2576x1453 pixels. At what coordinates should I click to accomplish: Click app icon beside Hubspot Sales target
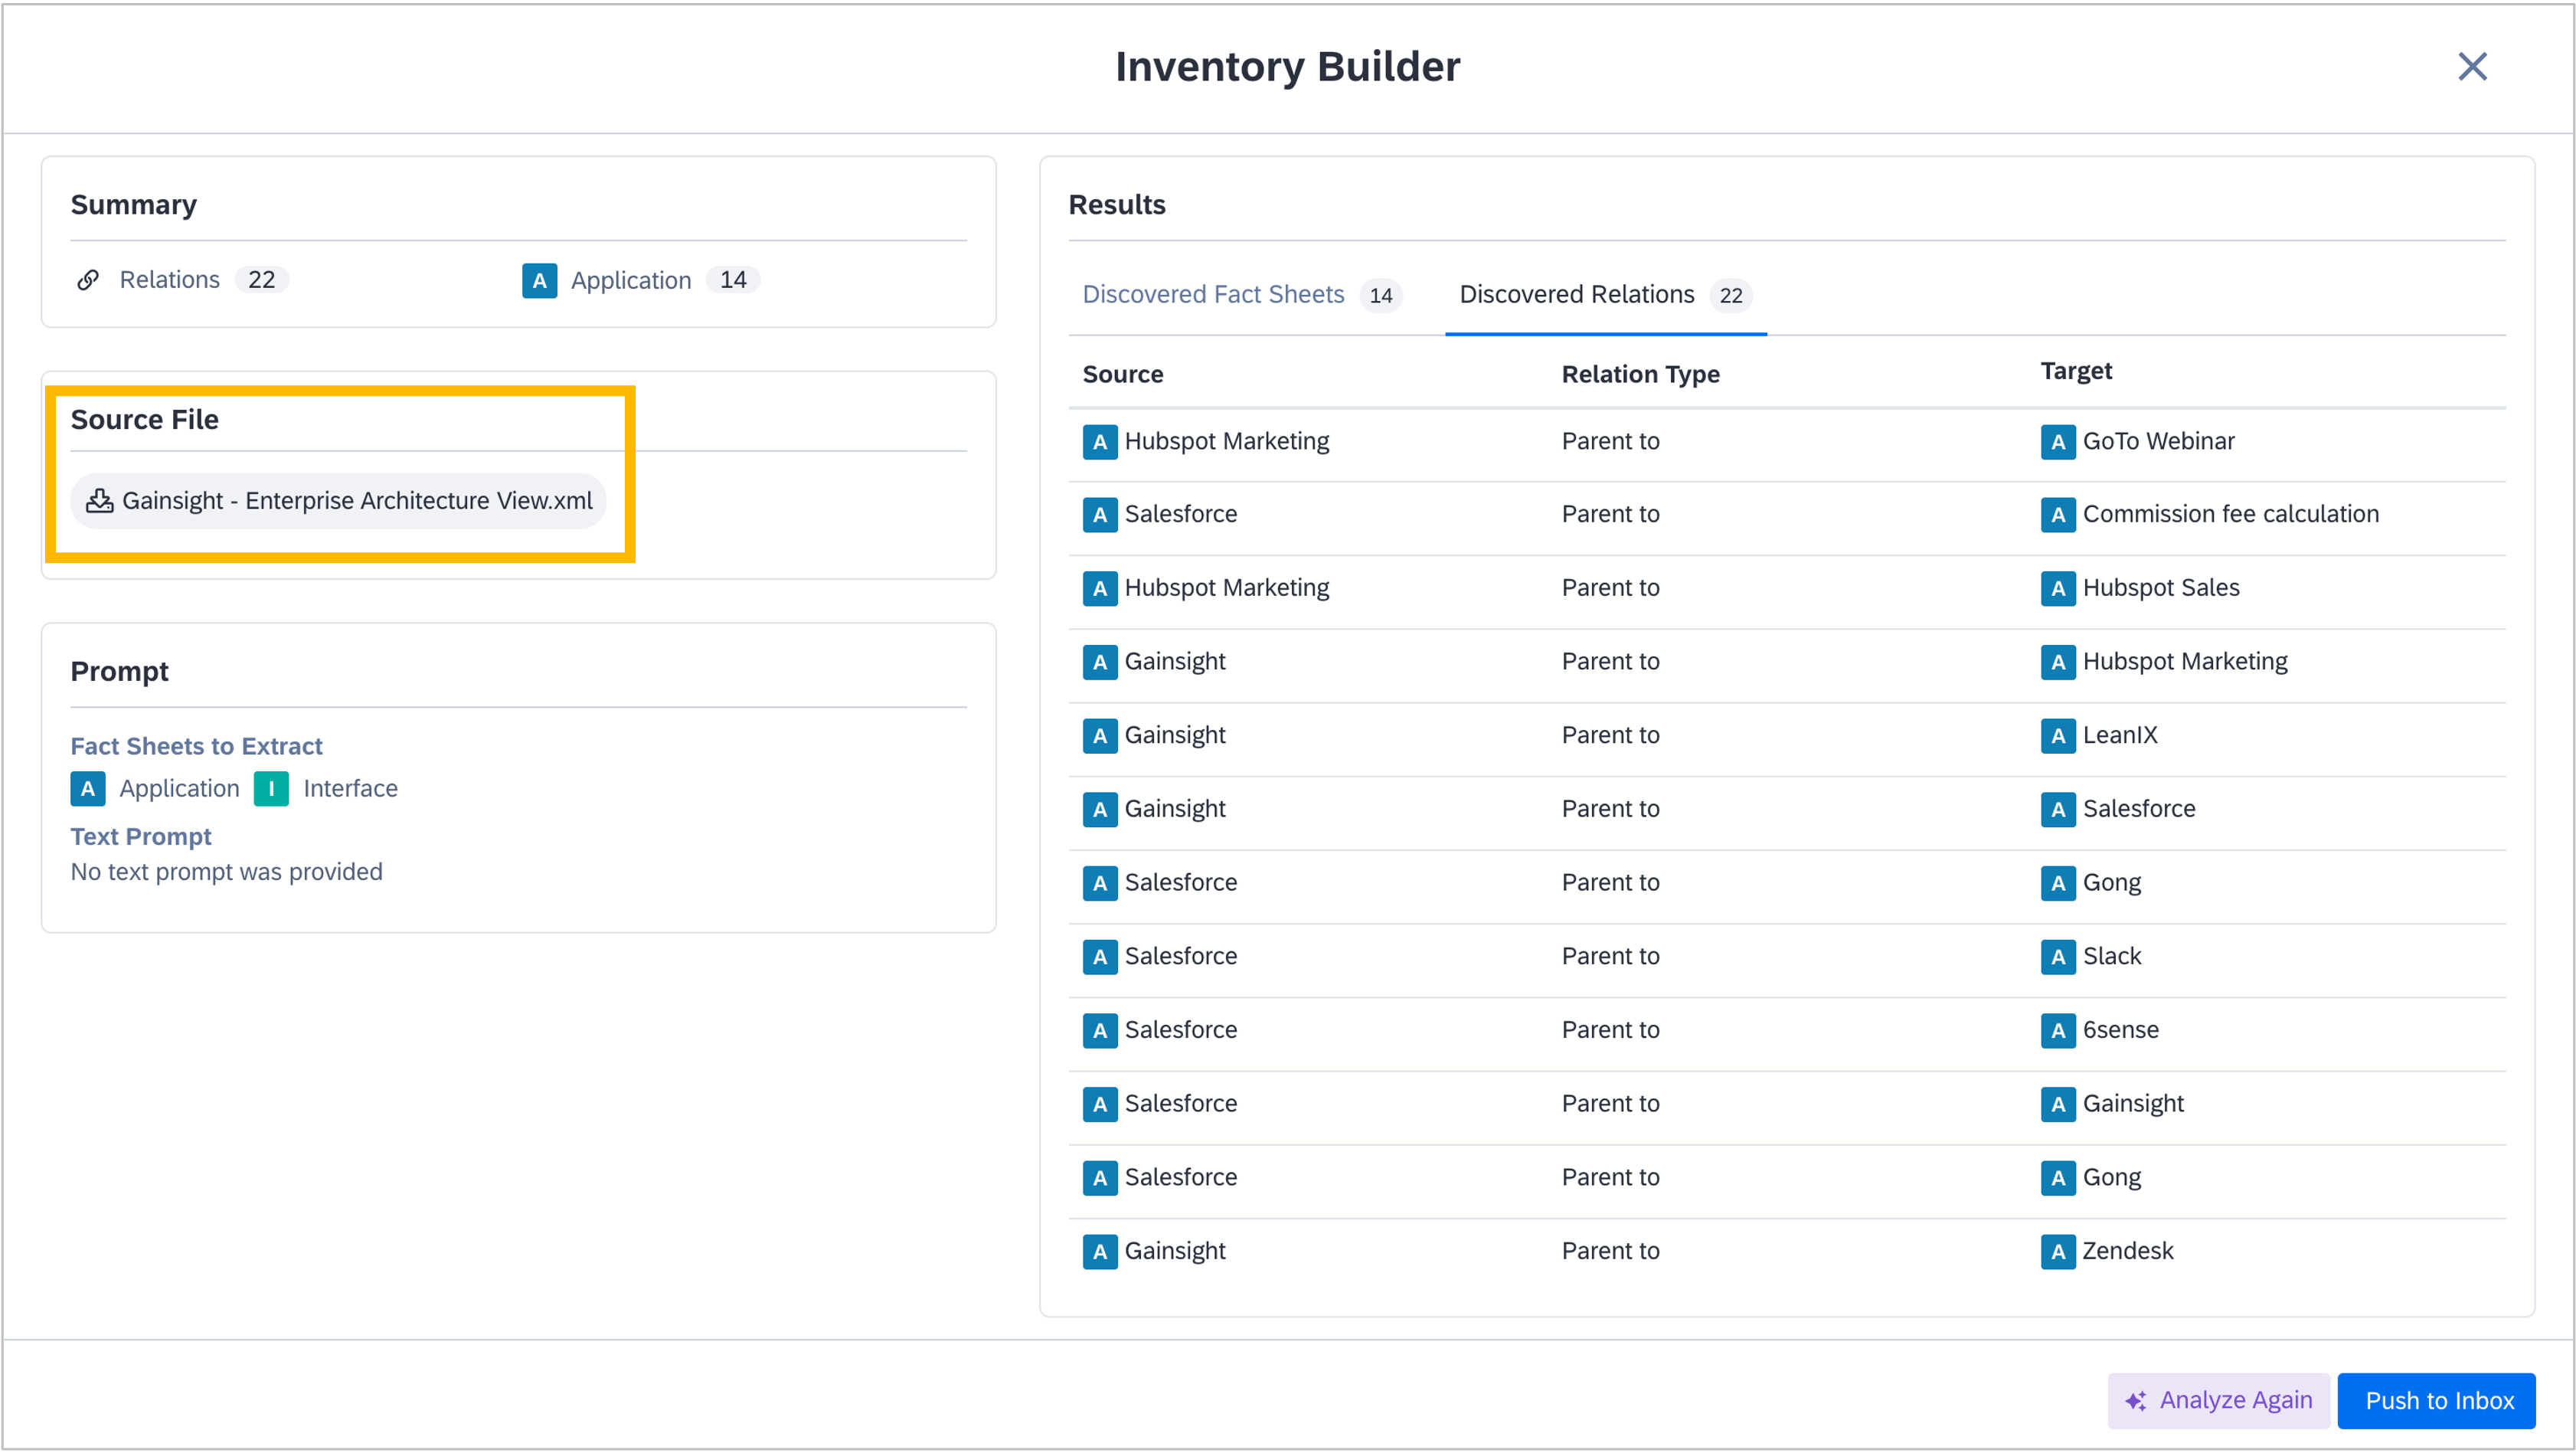click(x=2058, y=589)
